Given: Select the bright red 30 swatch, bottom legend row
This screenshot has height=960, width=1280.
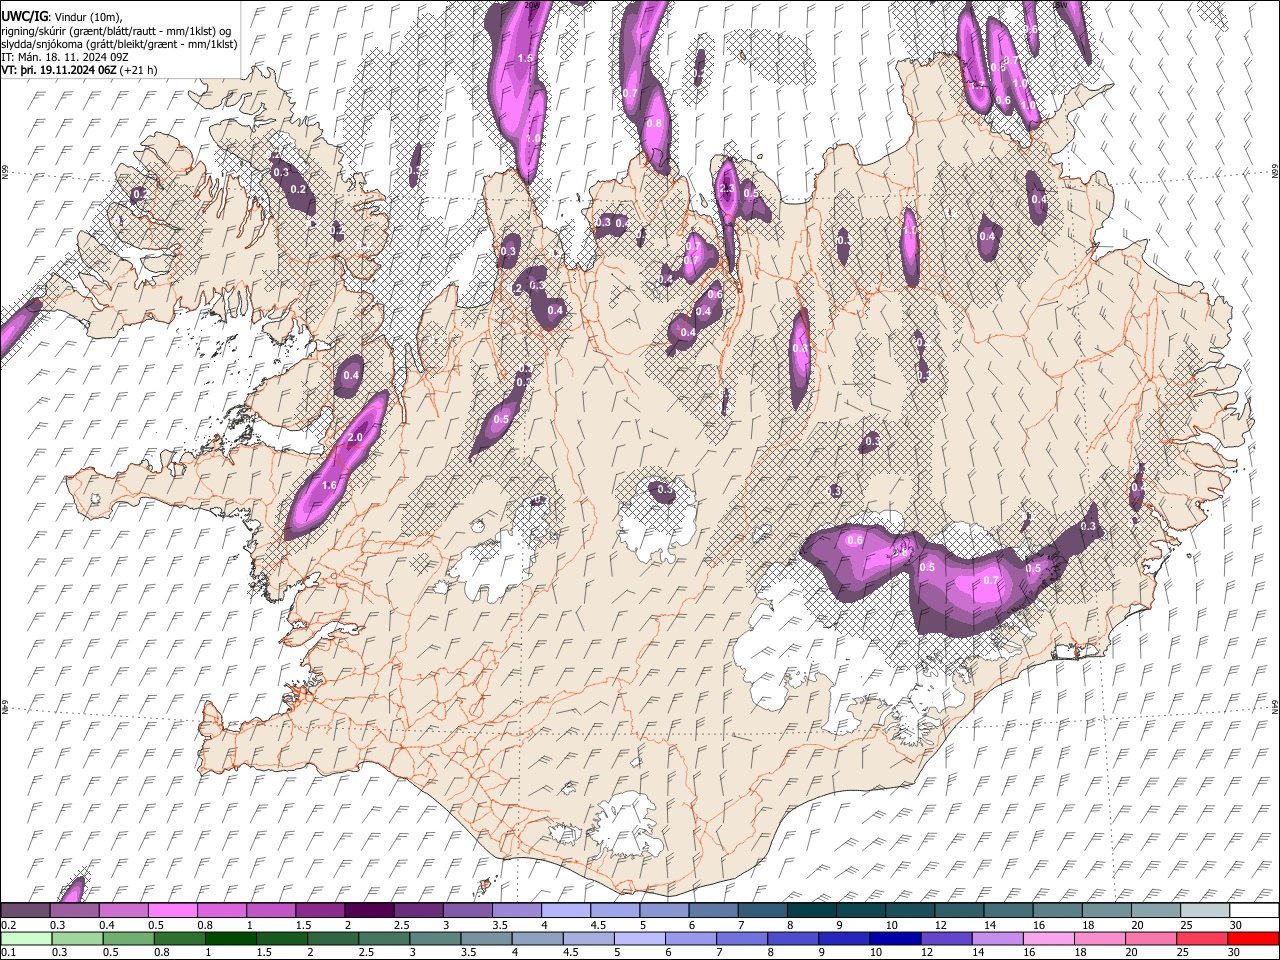Looking at the screenshot, I should 1254,938.
